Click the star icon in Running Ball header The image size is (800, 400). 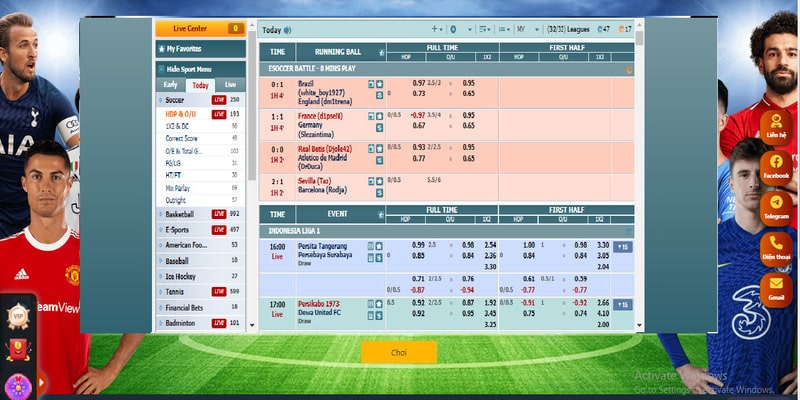381,52
